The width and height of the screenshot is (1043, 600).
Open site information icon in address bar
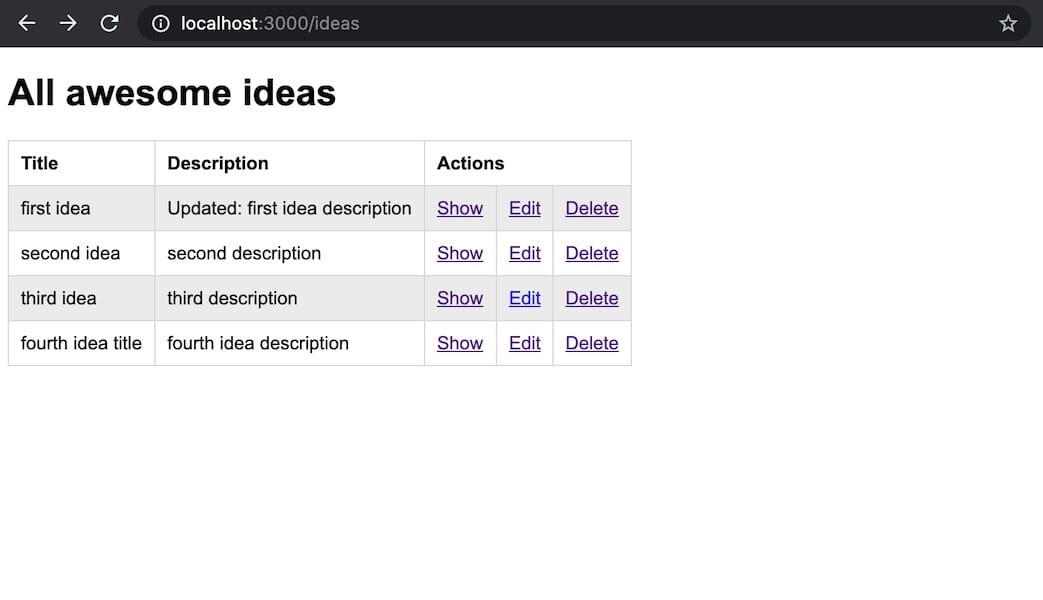pyautogui.click(x=161, y=23)
